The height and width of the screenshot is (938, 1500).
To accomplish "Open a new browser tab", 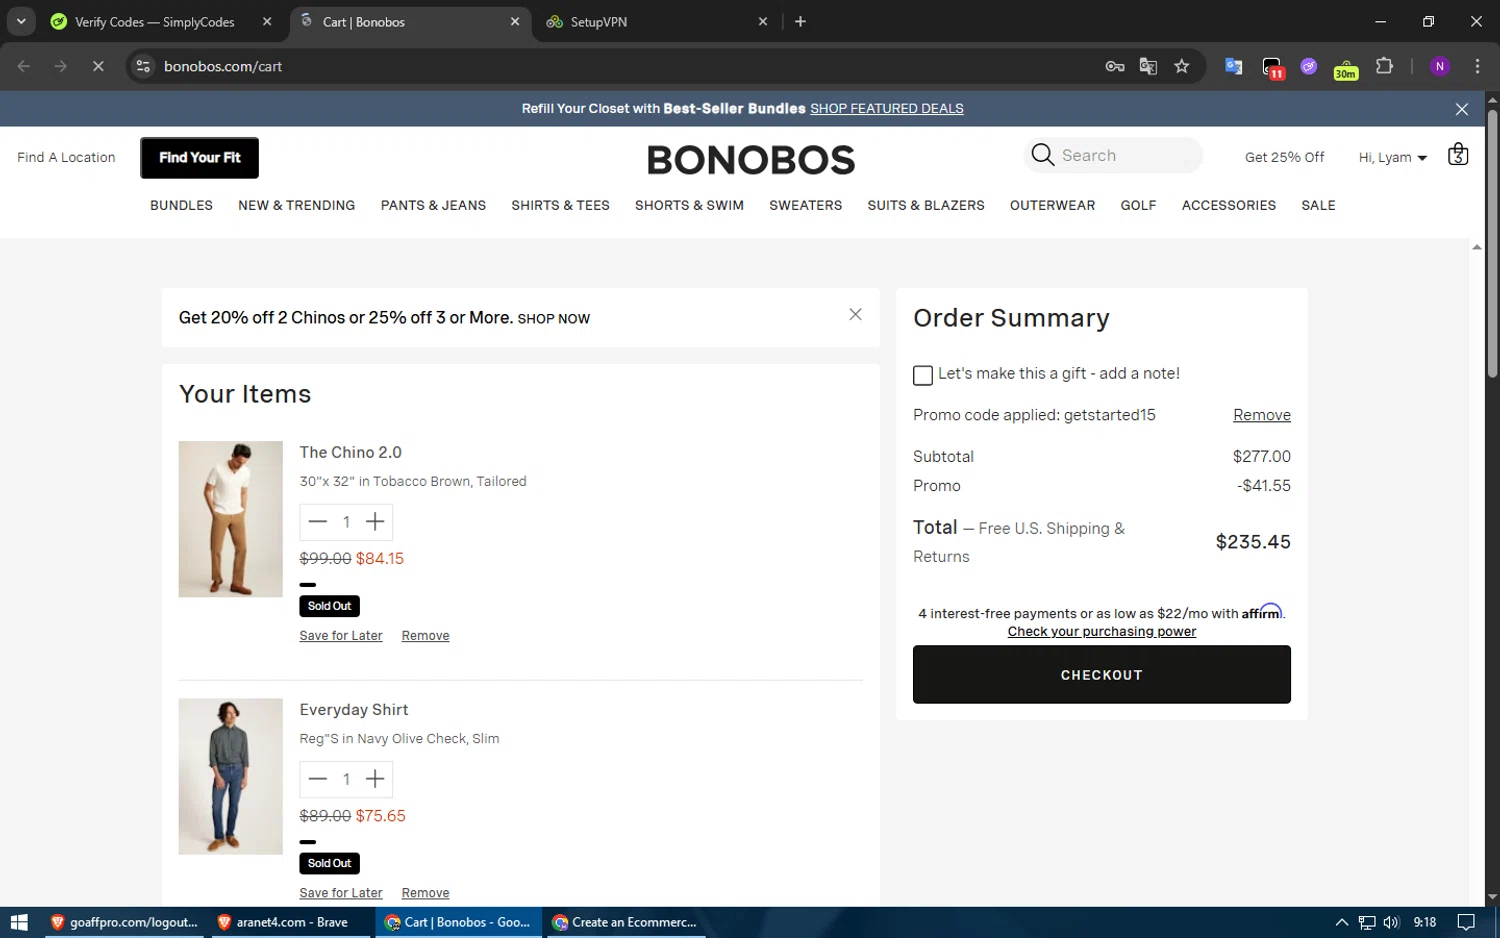I will coord(800,21).
